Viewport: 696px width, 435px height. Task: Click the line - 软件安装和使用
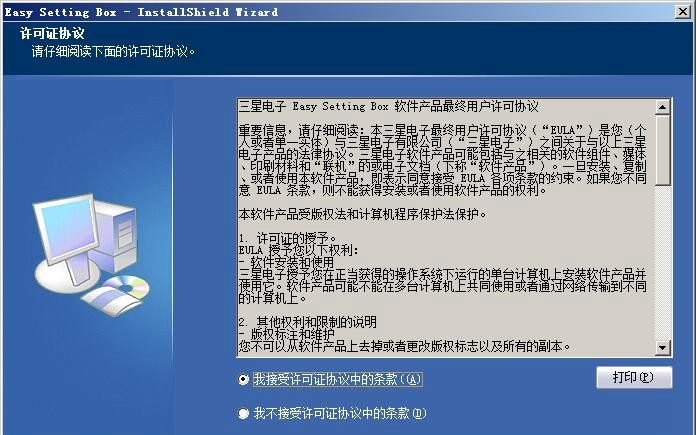pos(286,262)
